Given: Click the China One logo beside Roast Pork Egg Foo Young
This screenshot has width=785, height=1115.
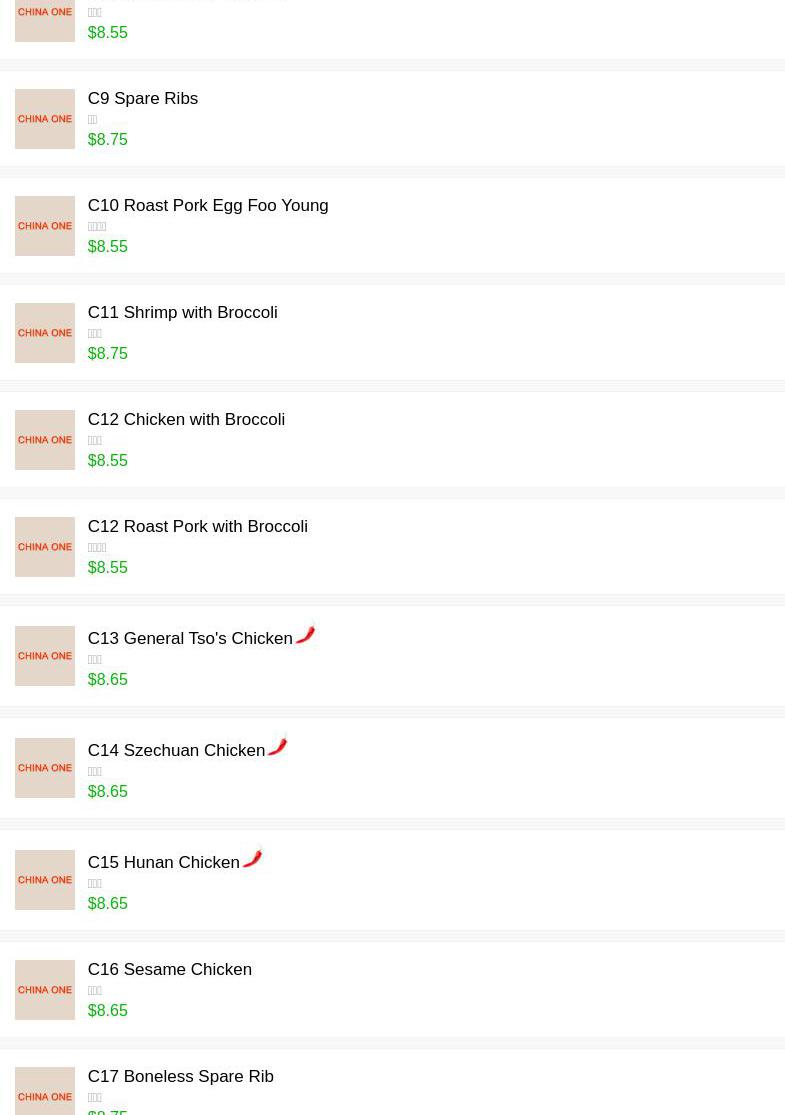Looking at the screenshot, I should 45,226.
